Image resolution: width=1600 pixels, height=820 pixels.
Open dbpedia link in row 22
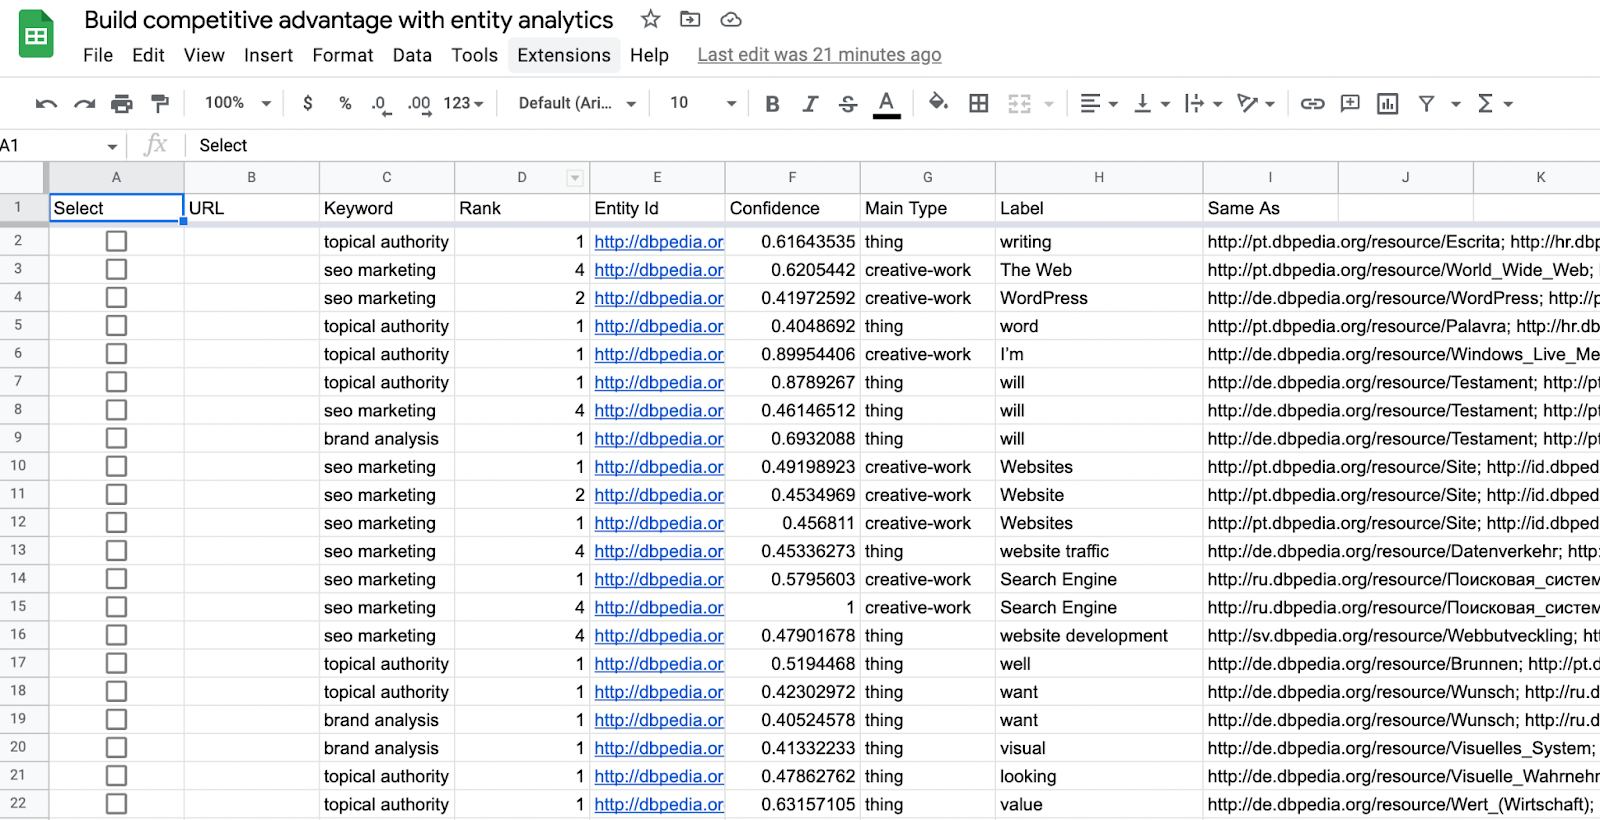tap(659, 804)
